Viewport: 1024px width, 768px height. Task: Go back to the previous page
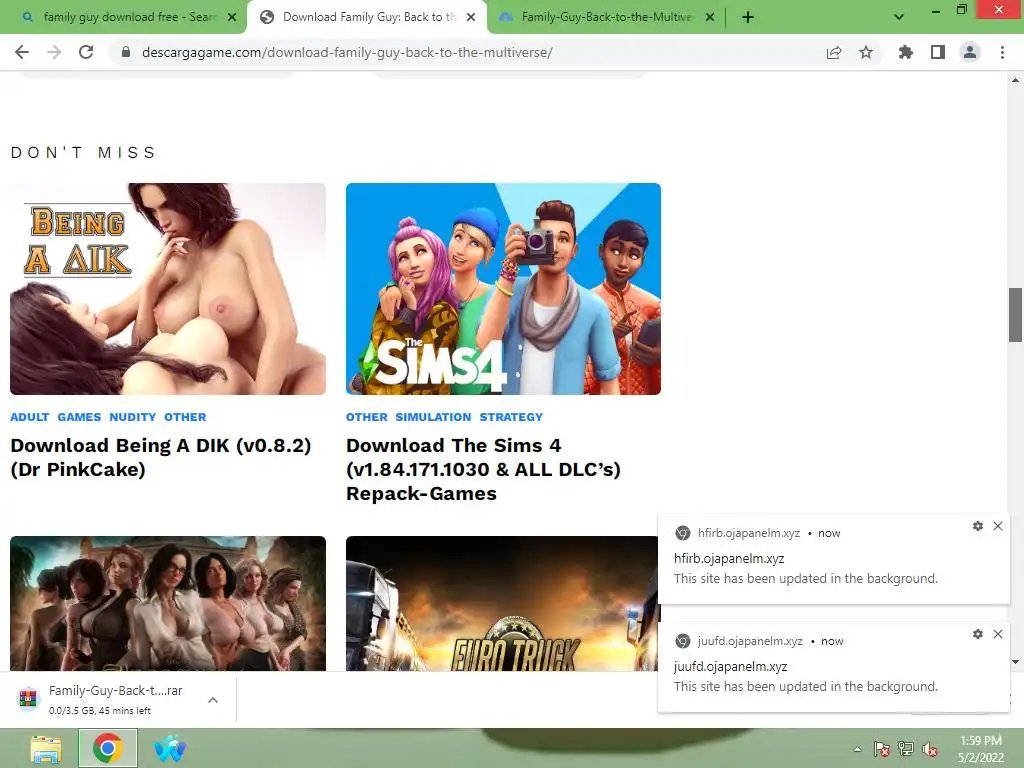point(22,52)
